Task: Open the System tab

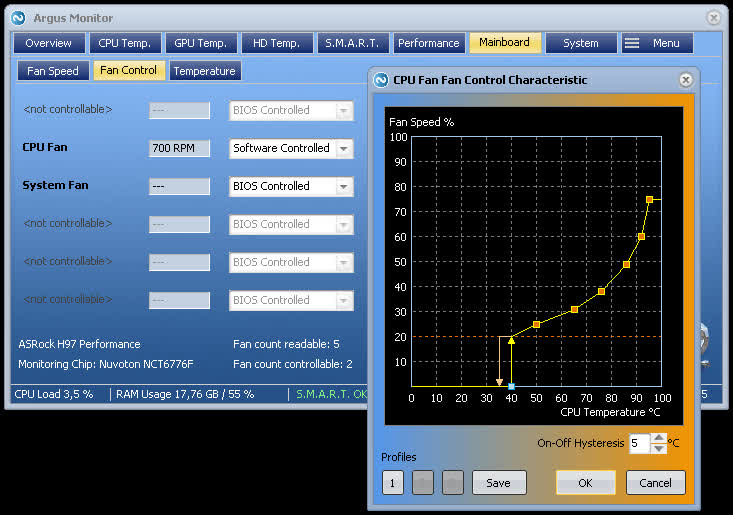Action: pyautogui.click(x=581, y=43)
